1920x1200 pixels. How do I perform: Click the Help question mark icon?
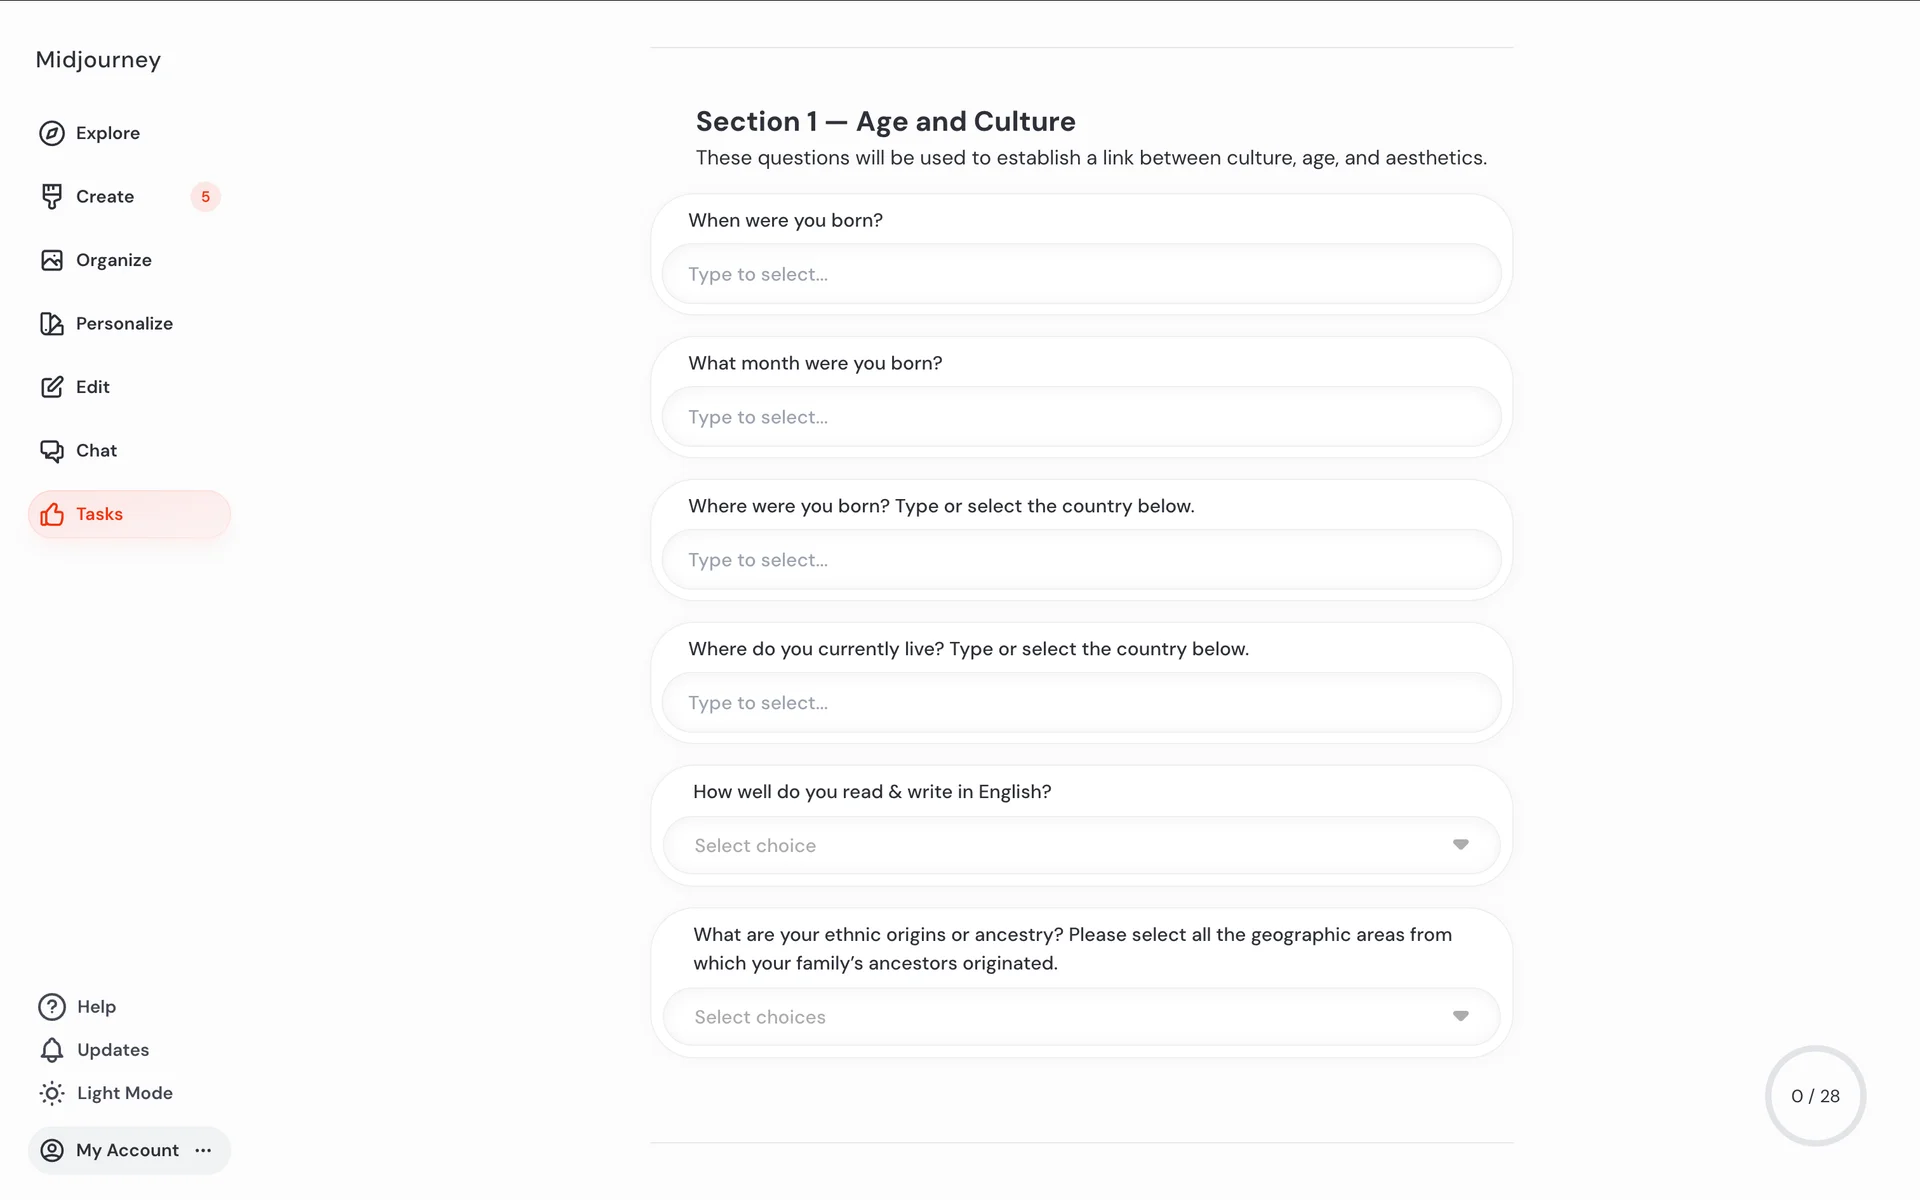pos(52,1007)
